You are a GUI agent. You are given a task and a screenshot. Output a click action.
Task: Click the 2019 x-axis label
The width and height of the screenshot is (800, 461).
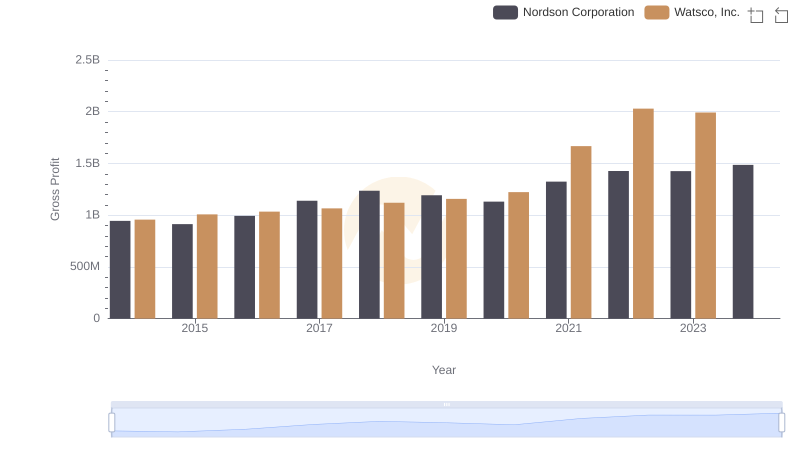443,328
